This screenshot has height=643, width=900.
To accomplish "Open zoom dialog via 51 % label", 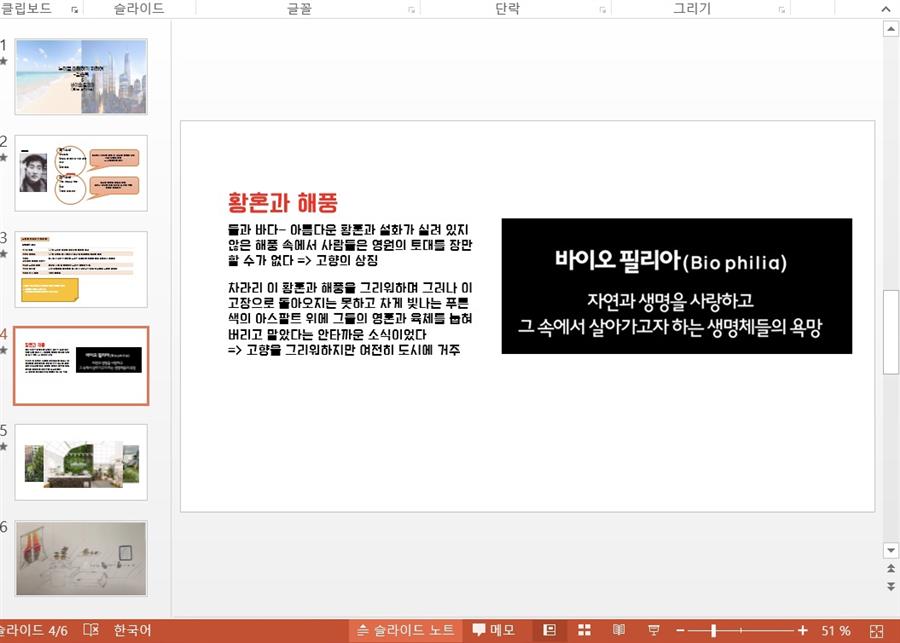I will tap(836, 630).
